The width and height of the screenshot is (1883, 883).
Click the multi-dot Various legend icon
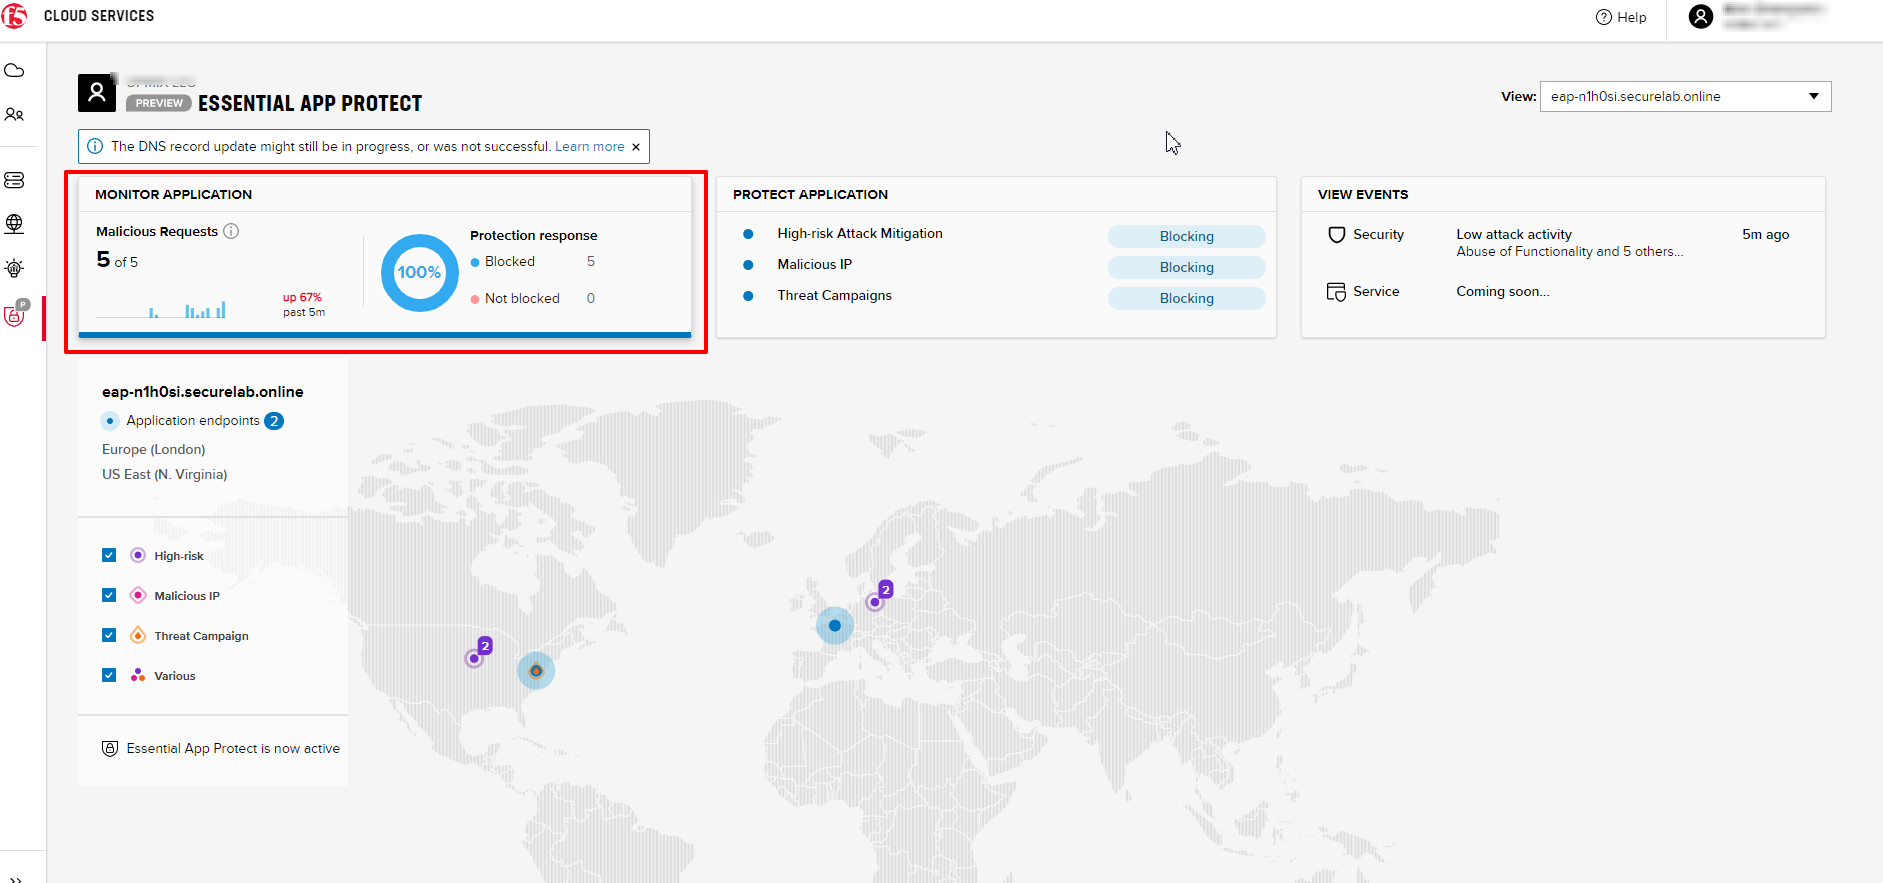tap(138, 675)
